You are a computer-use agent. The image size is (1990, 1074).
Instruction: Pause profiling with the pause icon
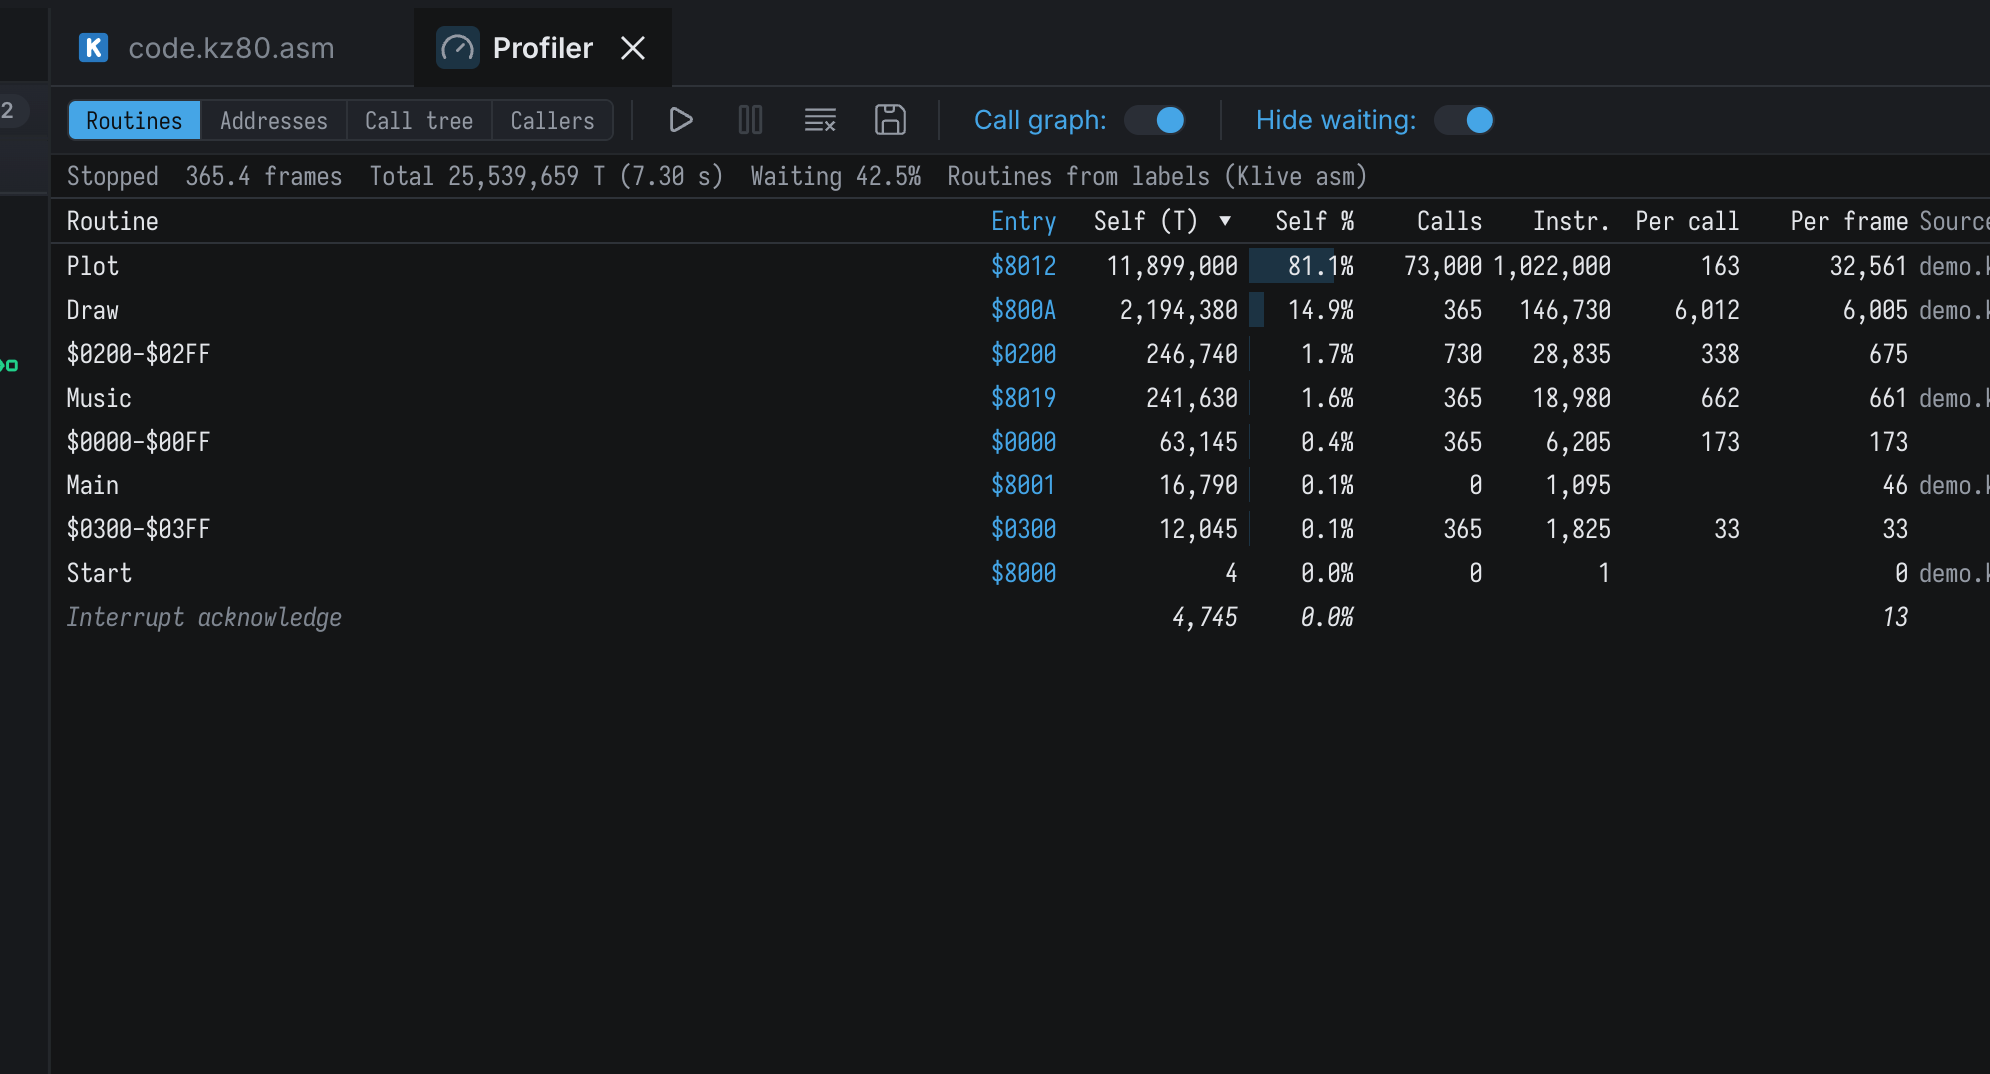click(750, 120)
